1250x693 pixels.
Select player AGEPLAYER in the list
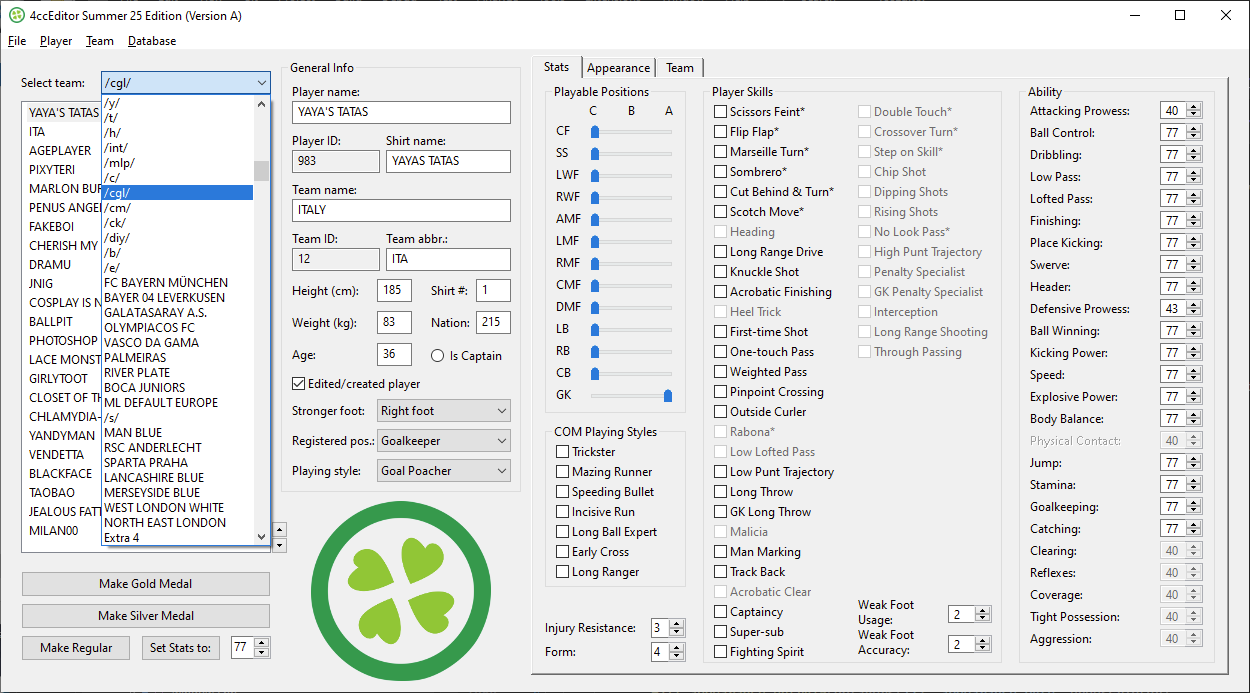[x=60, y=151]
